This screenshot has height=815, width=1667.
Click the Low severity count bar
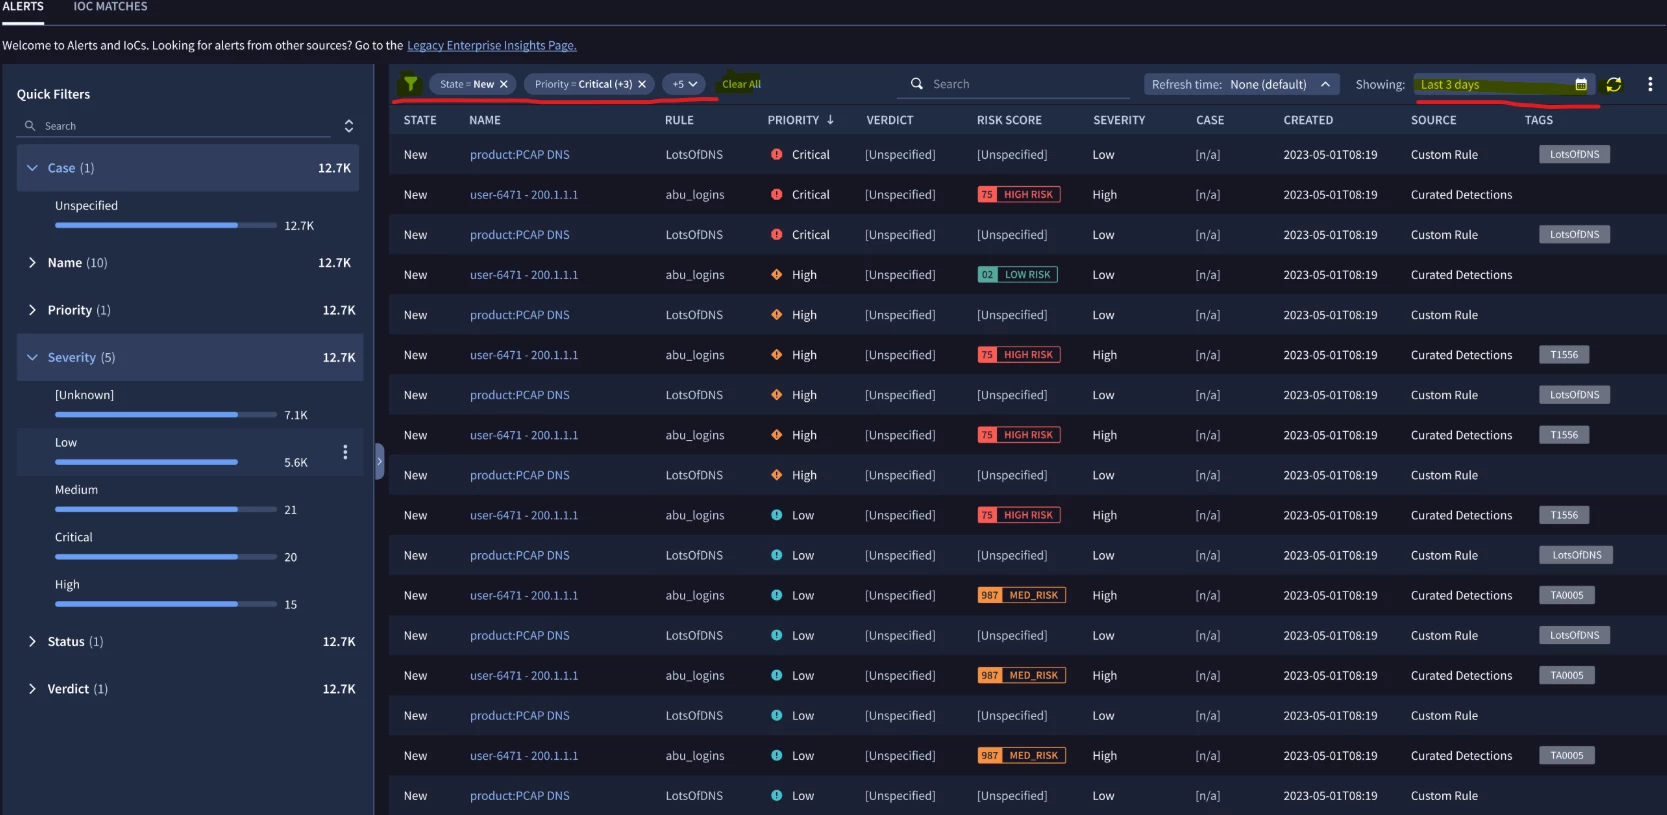click(x=166, y=462)
